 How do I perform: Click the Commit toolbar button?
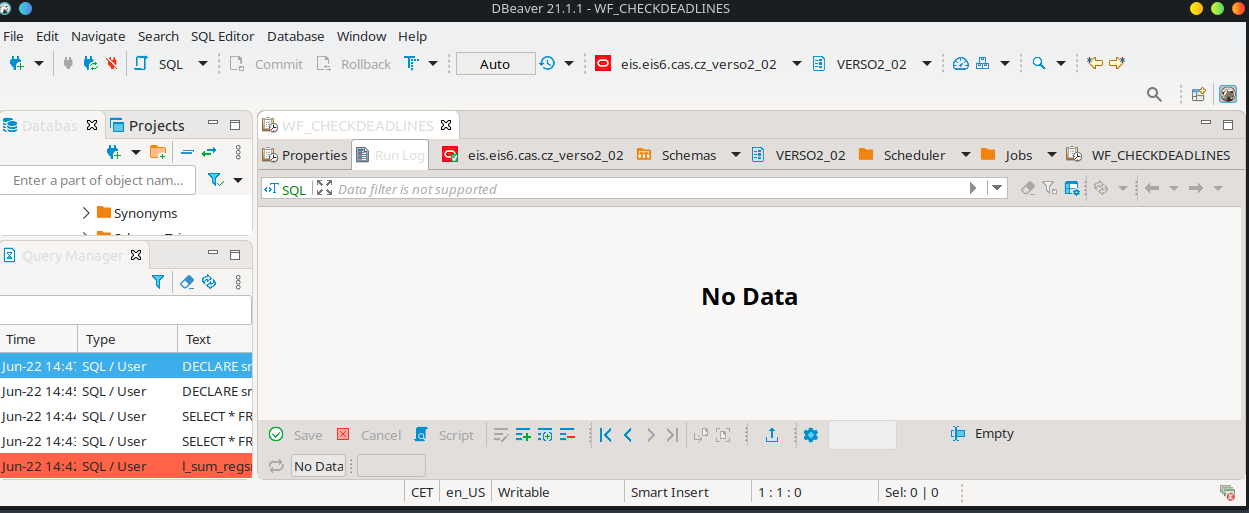267,64
